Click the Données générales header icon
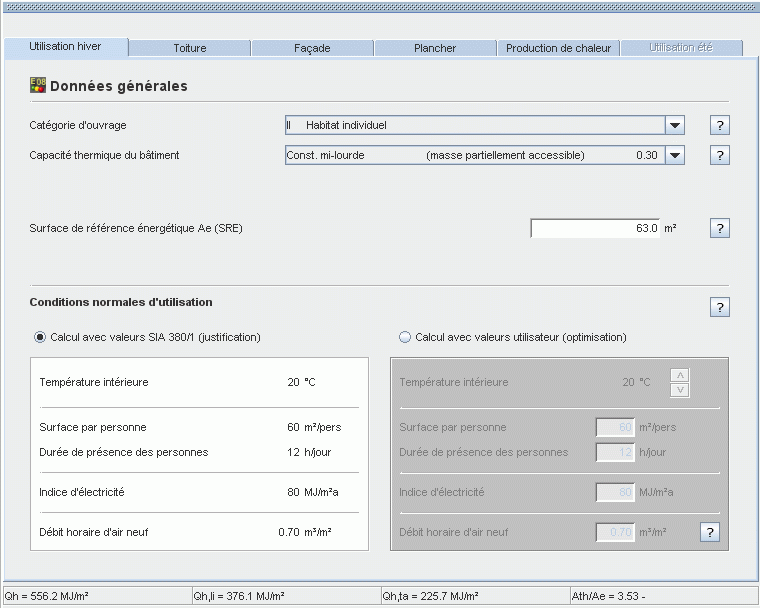Screen dimensions: 760x608 pyautogui.click(x=38, y=86)
